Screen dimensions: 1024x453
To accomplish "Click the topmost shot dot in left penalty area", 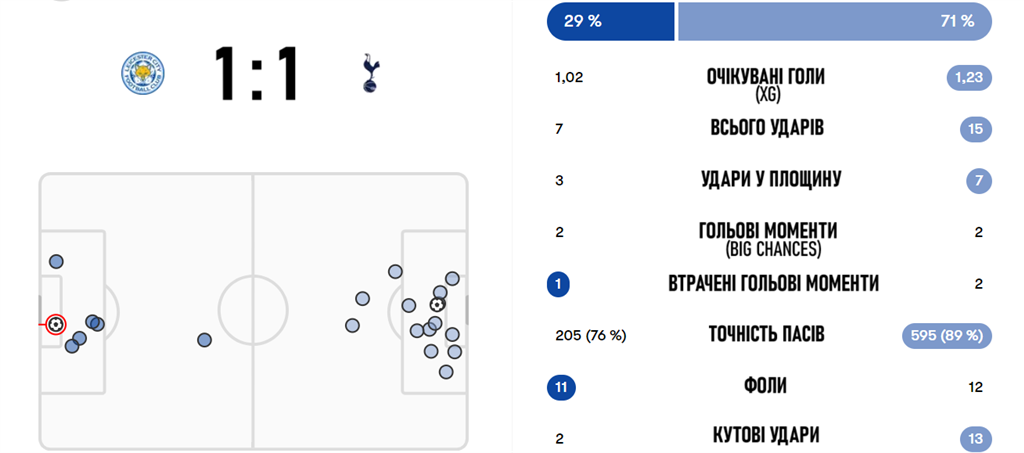I will click(x=56, y=262).
